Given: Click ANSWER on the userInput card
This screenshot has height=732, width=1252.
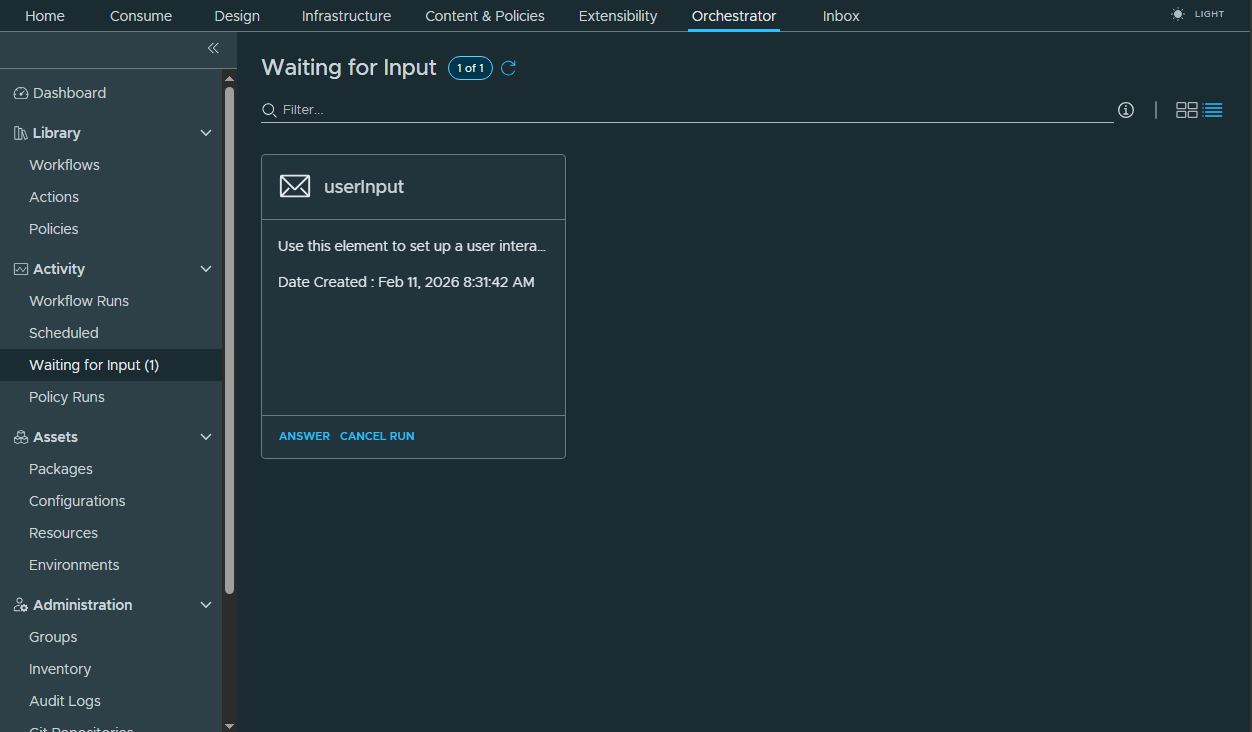Looking at the screenshot, I should [304, 436].
